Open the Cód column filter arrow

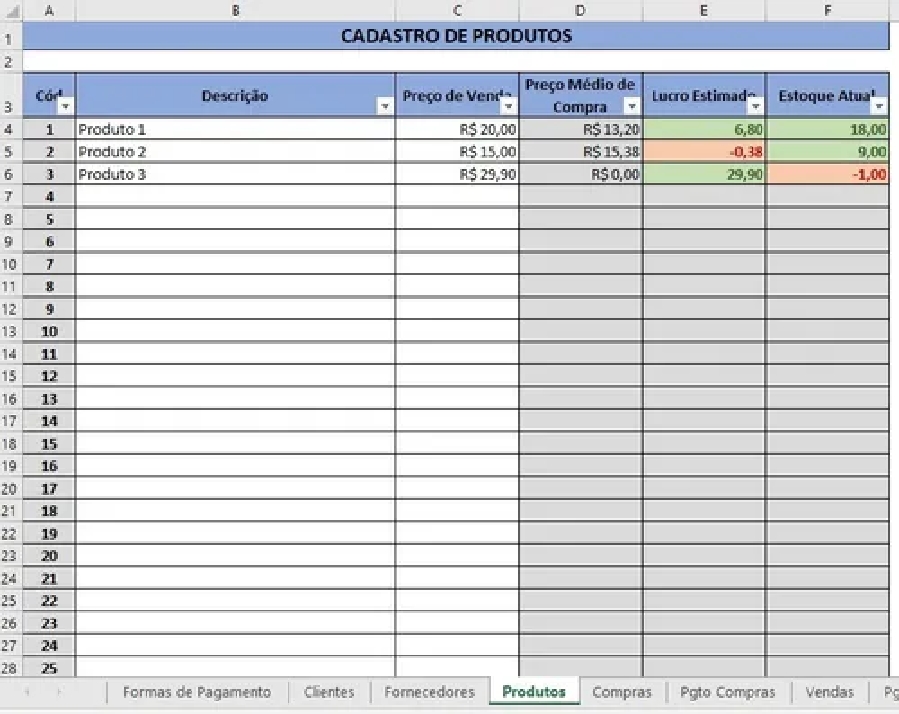coord(65,106)
